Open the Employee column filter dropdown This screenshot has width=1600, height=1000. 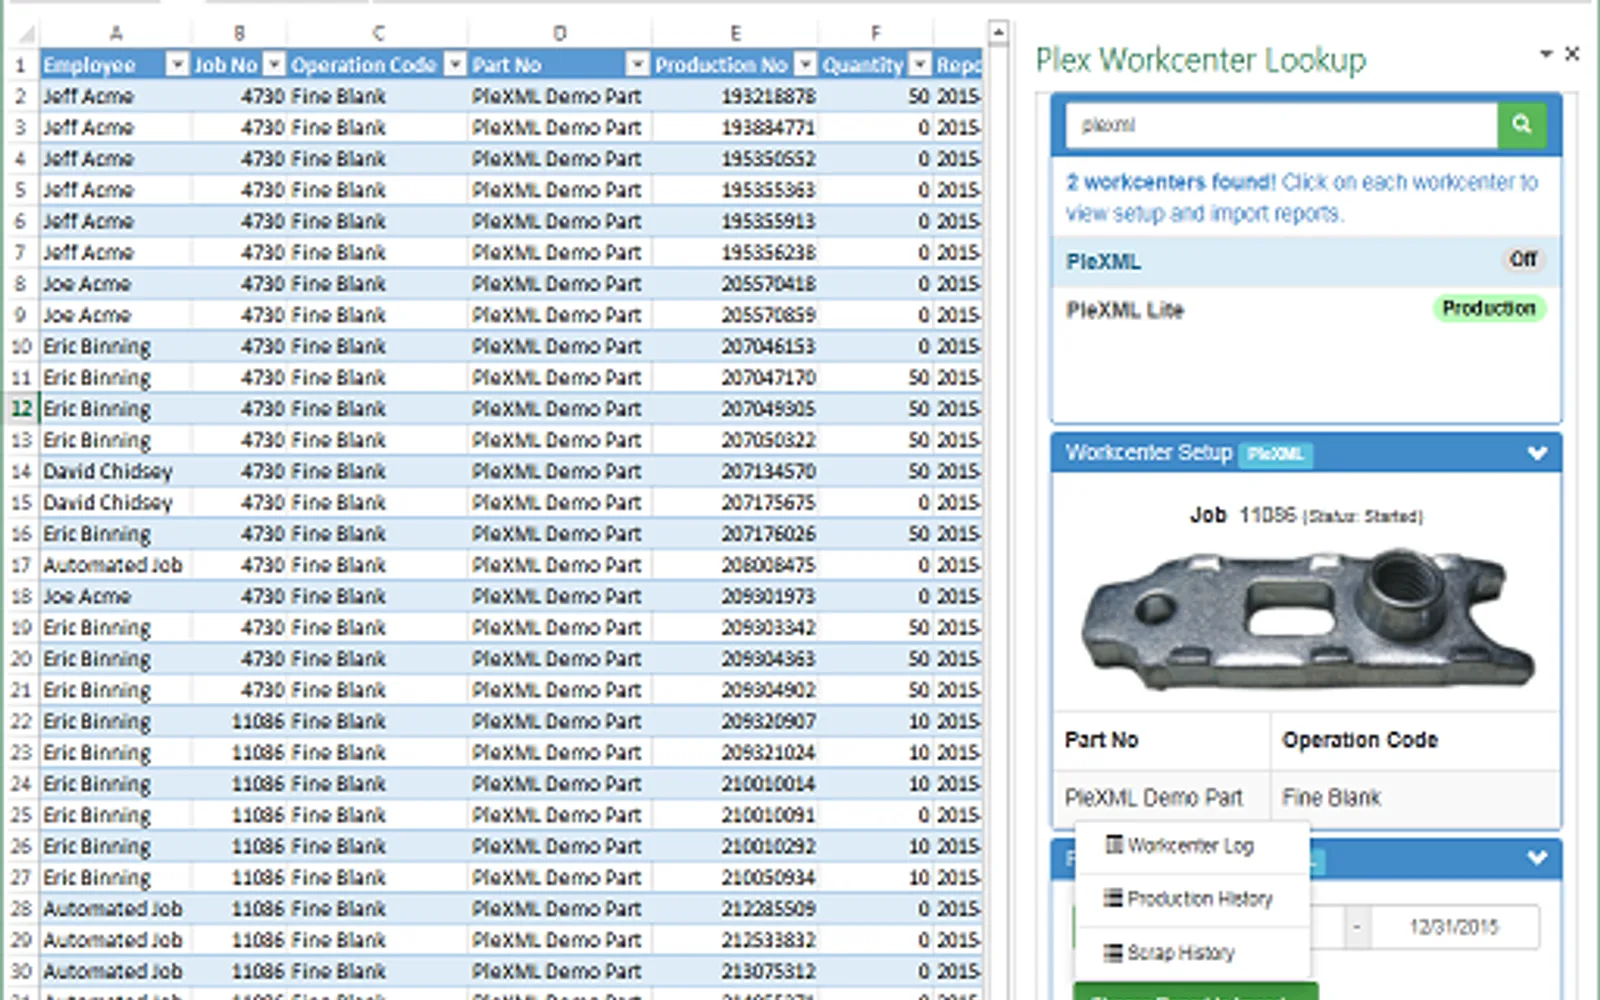[177, 65]
